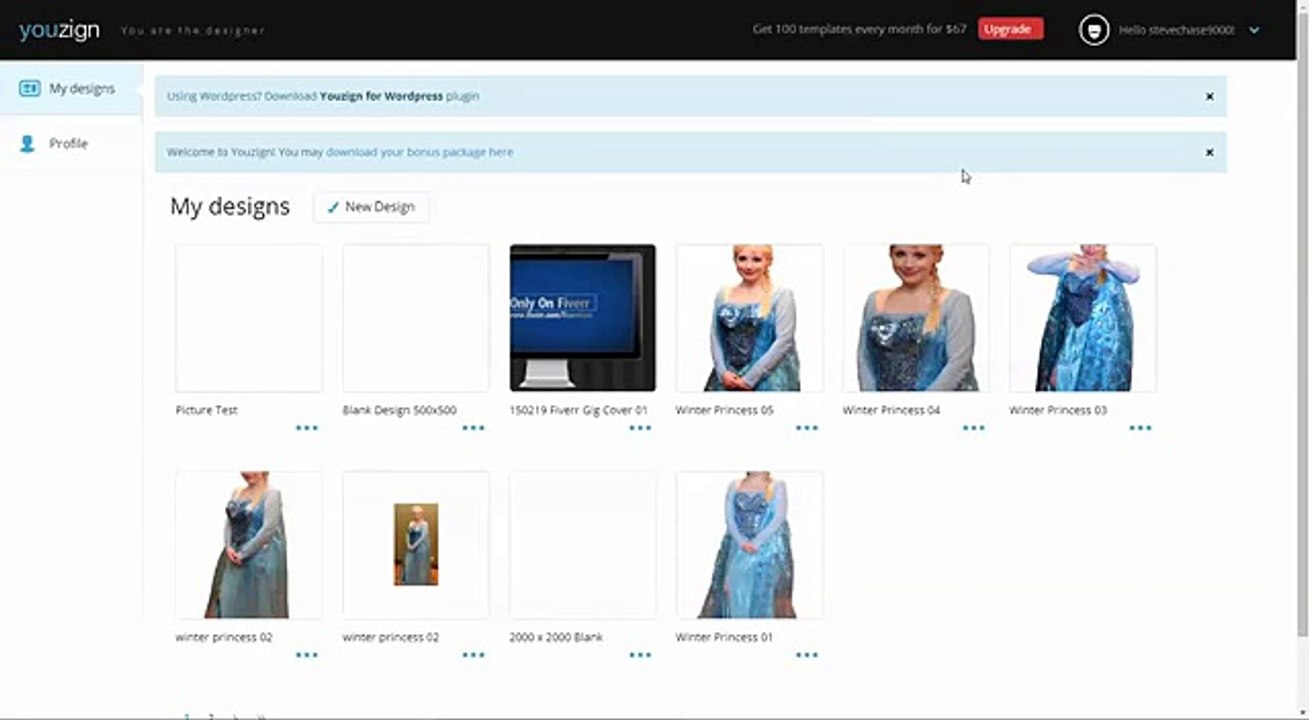Open options dots for Winter Princess 03
The width and height of the screenshot is (1309, 720).
click(x=1140, y=428)
